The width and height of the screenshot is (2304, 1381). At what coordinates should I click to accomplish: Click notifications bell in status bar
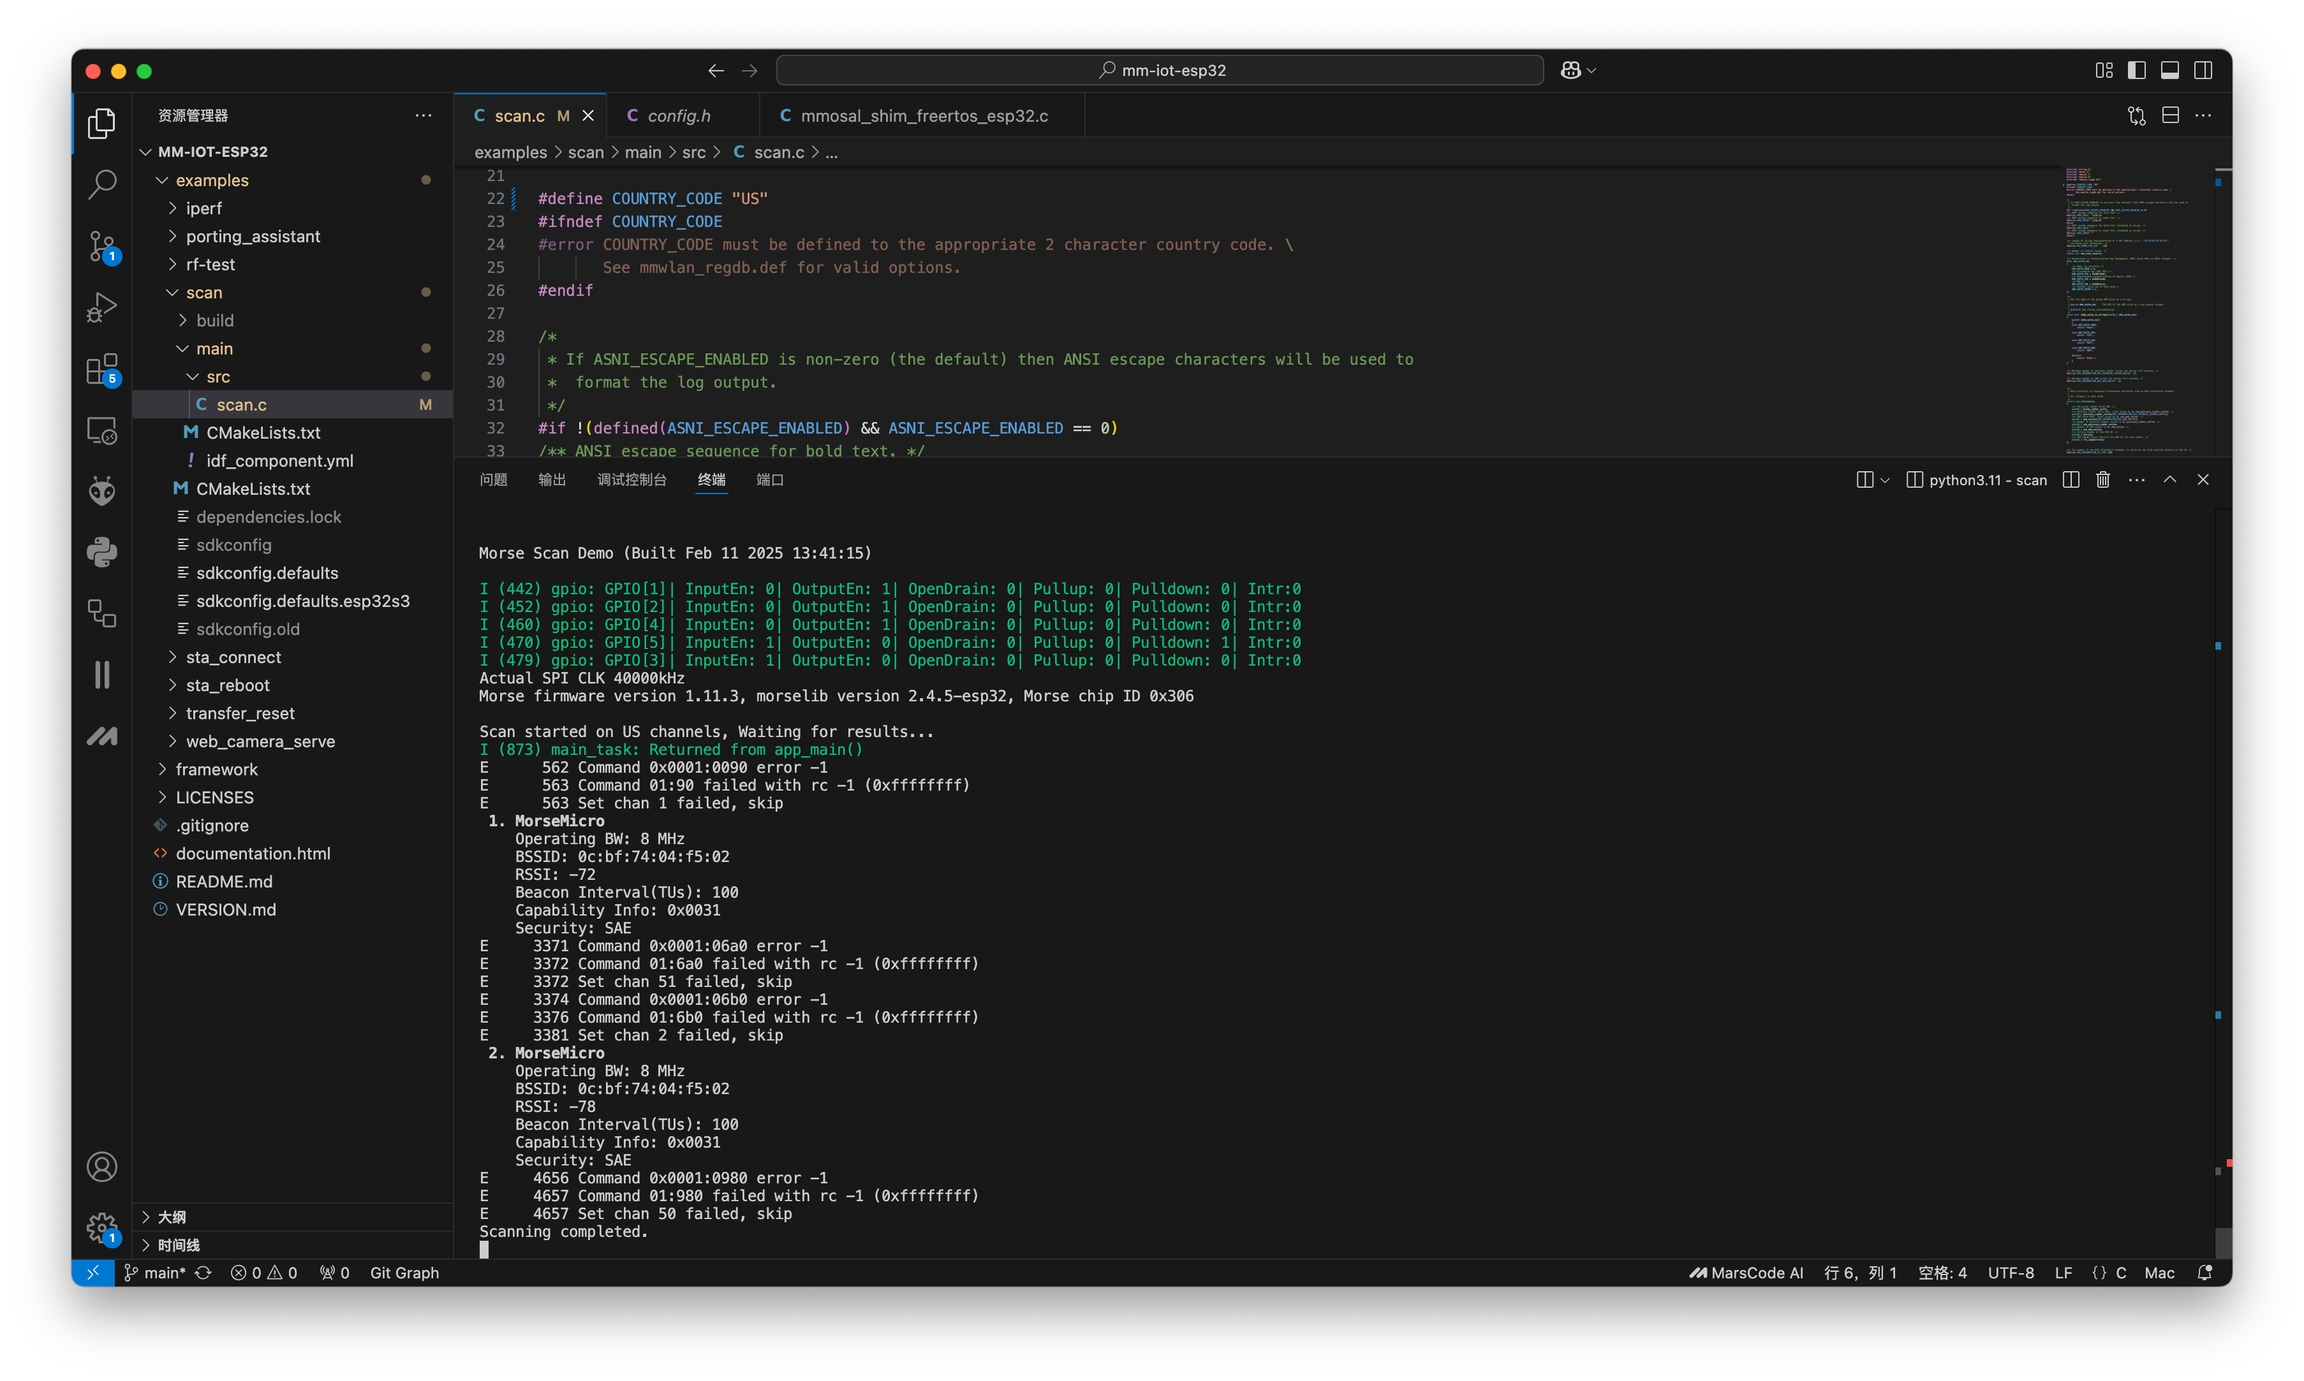tap(2205, 1273)
